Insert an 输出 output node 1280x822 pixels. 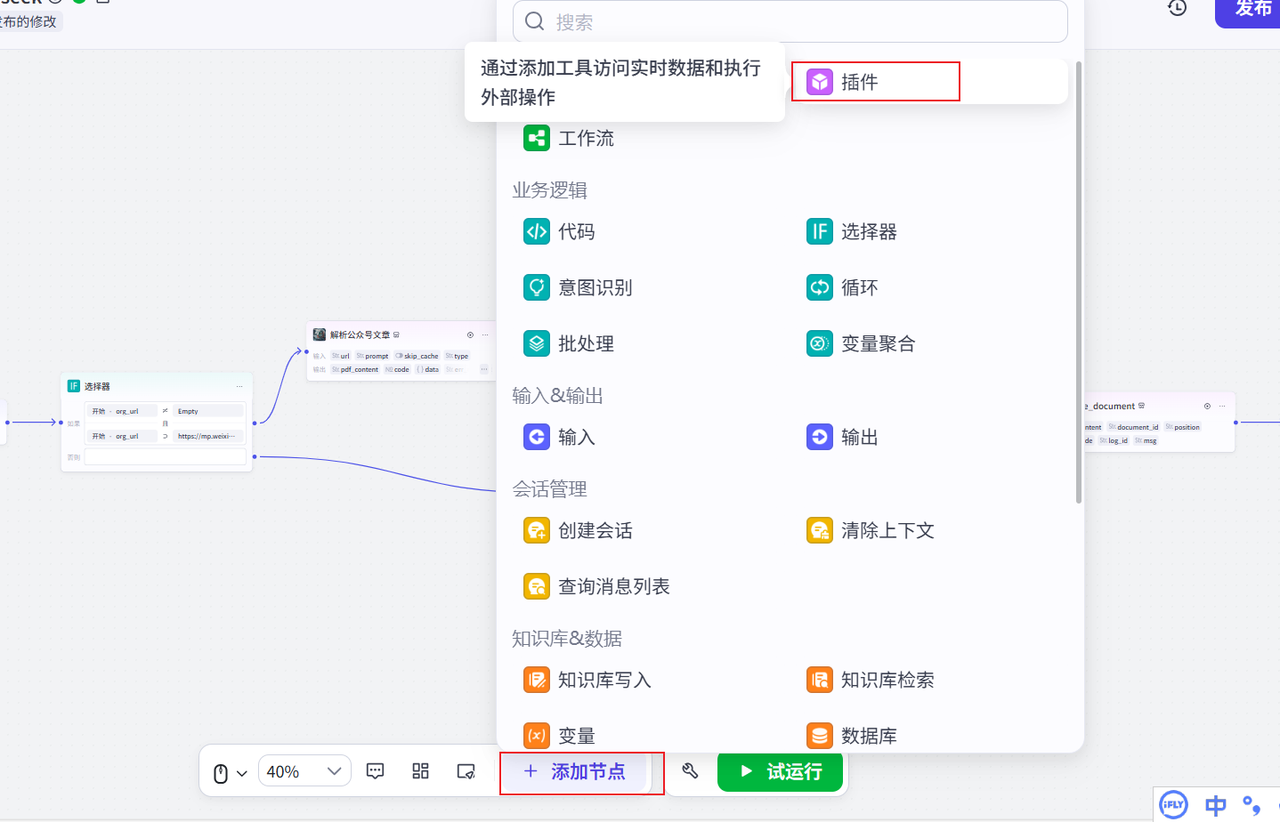coord(842,437)
